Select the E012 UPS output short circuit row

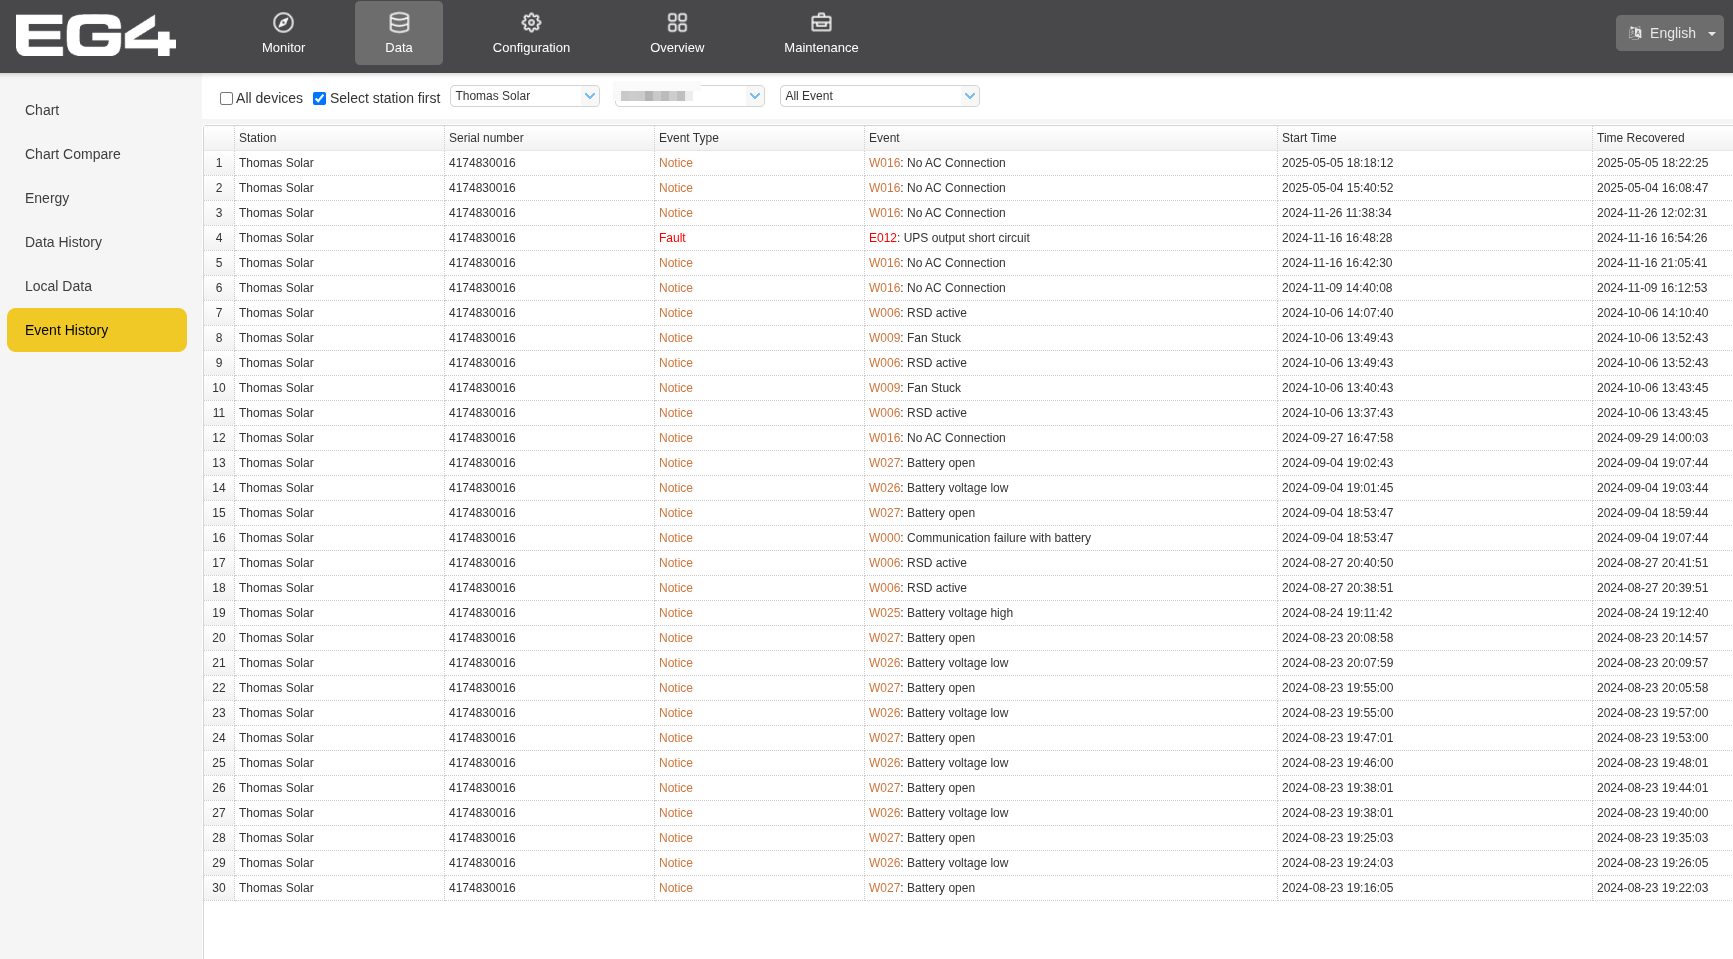click(x=949, y=238)
